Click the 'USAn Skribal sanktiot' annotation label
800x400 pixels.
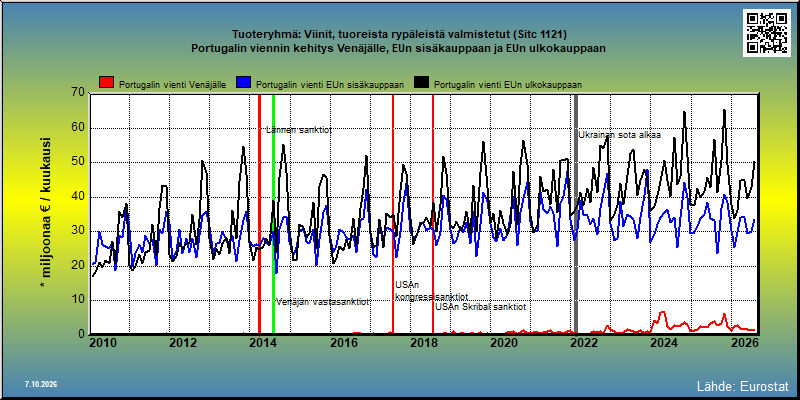coord(480,307)
